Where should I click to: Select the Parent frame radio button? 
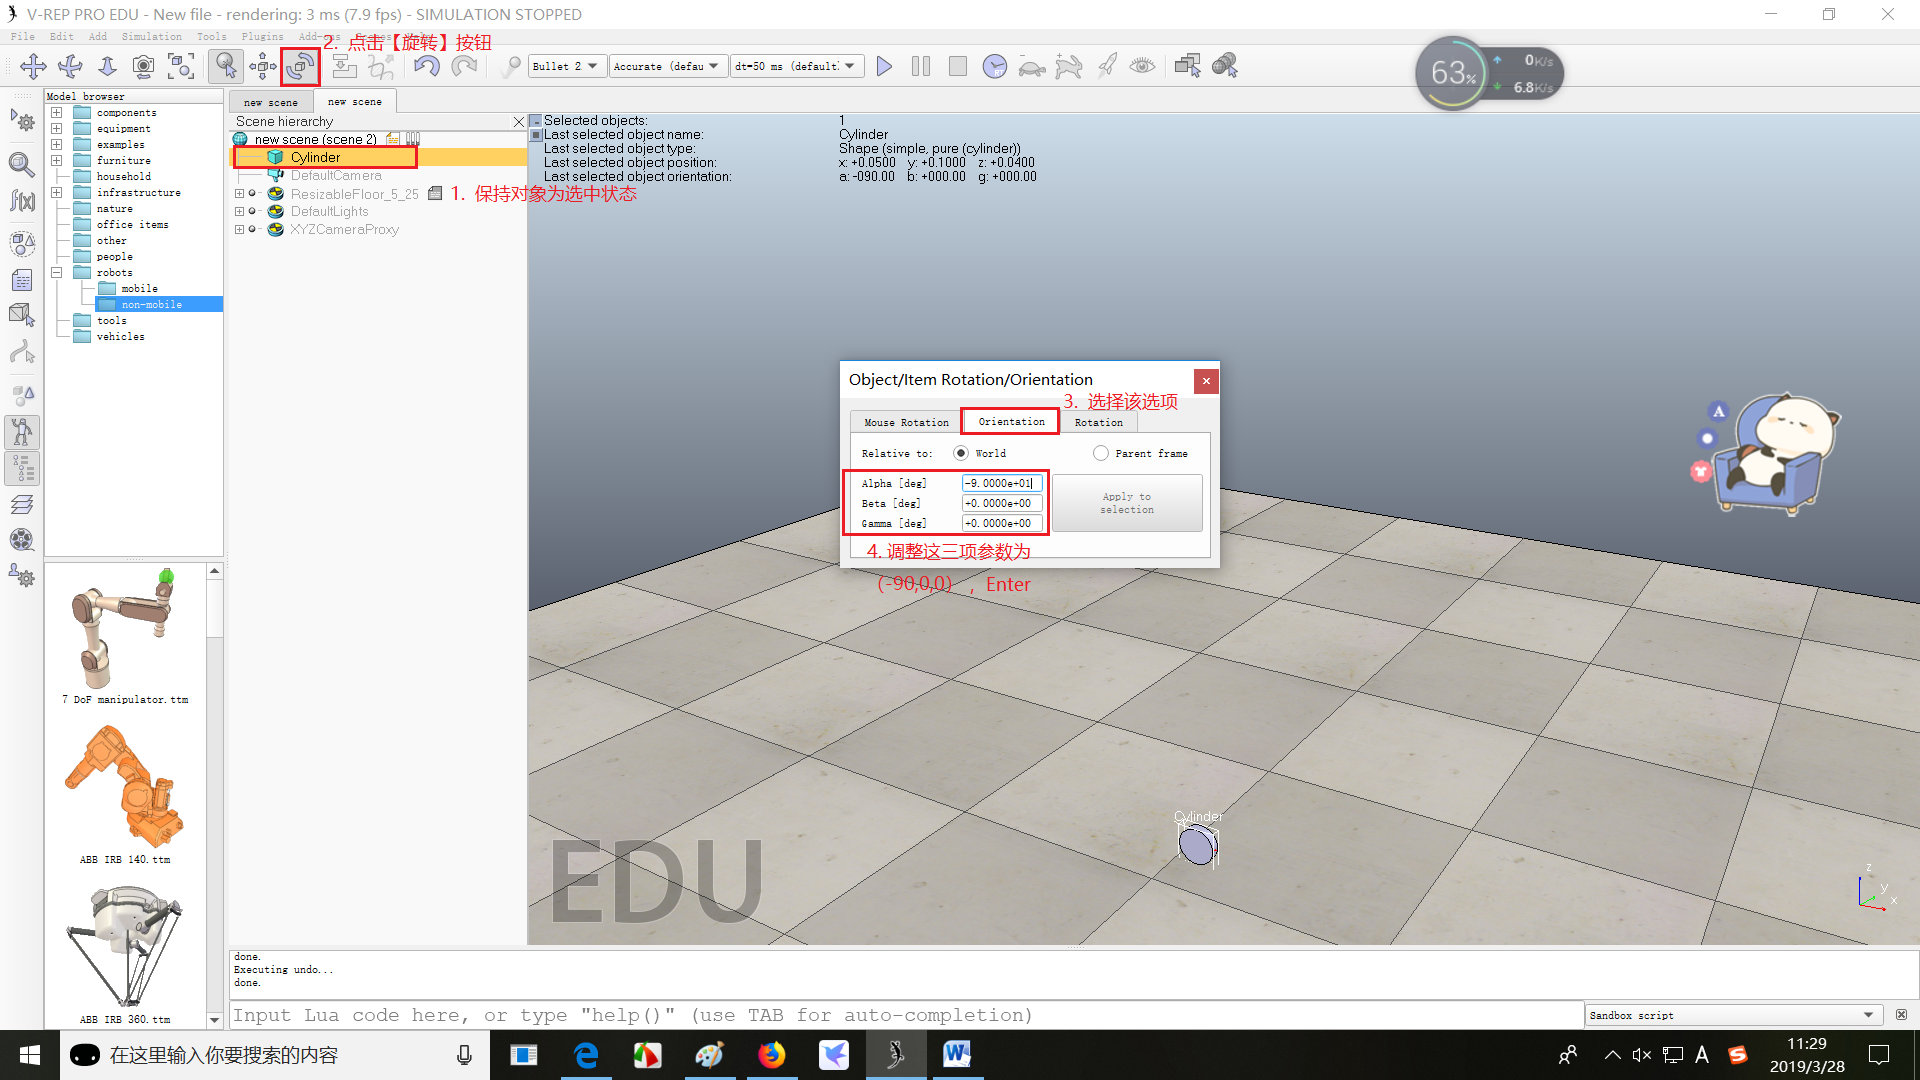pyautogui.click(x=1101, y=453)
